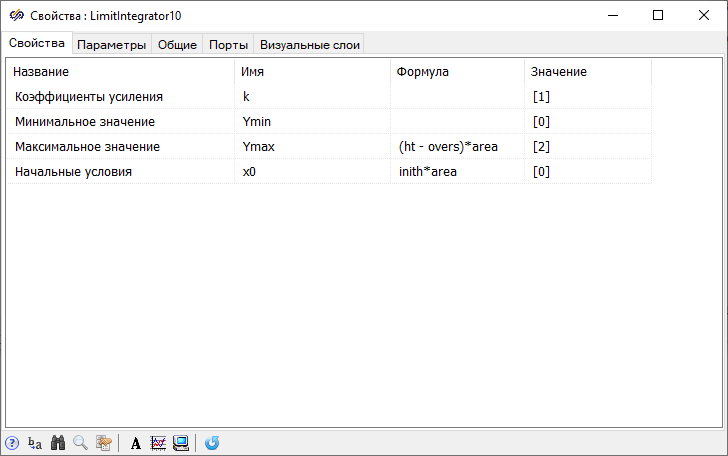Viewport: 728px width, 456px height.
Task: Open the Общие tab
Action: tap(177, 45)
